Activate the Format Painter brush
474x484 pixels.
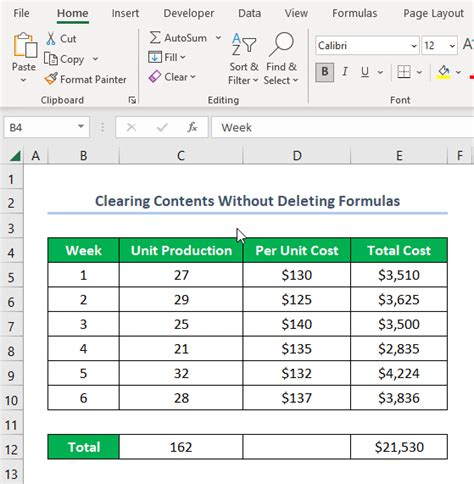51,79
